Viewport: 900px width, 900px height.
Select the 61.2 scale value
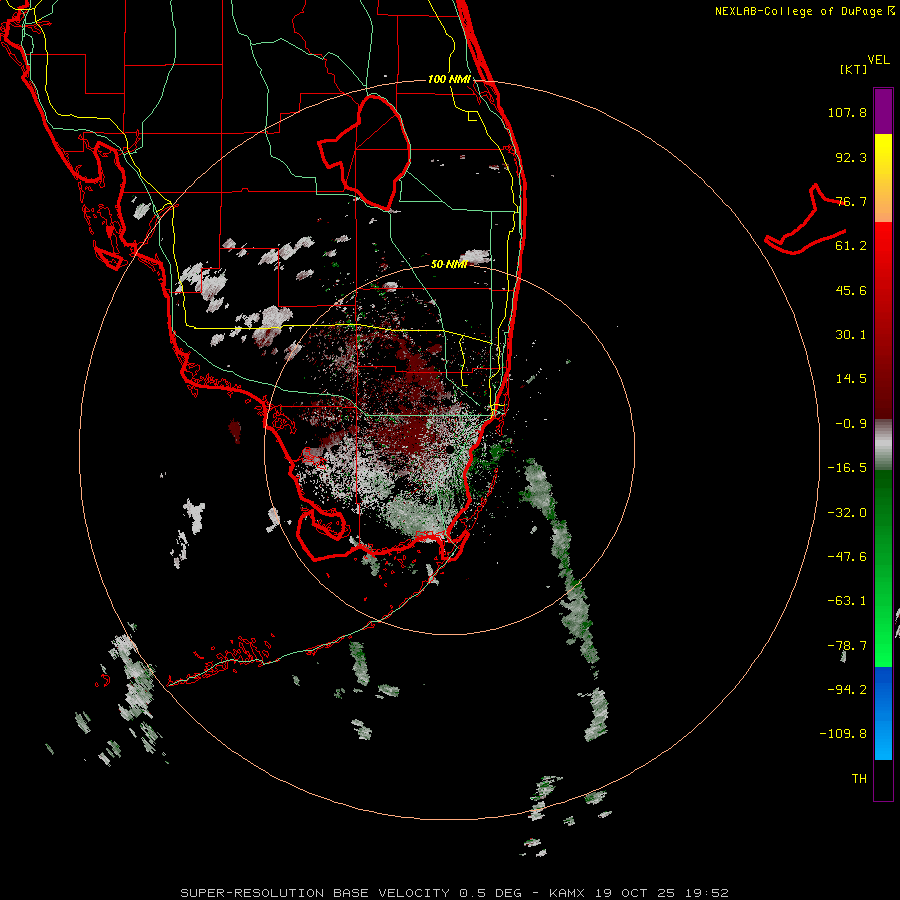tap(851, 246)
